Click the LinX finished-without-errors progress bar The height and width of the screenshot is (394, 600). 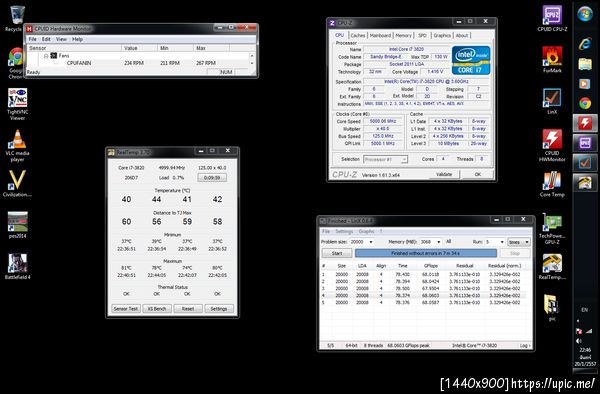point(426,253)
